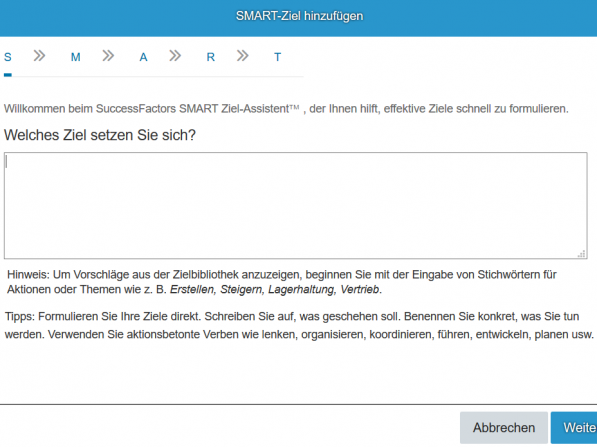This screenshot has width=597, height=447.
Task: Click the double-chevron arrow between R and T
Action: (x=243, y=56)
